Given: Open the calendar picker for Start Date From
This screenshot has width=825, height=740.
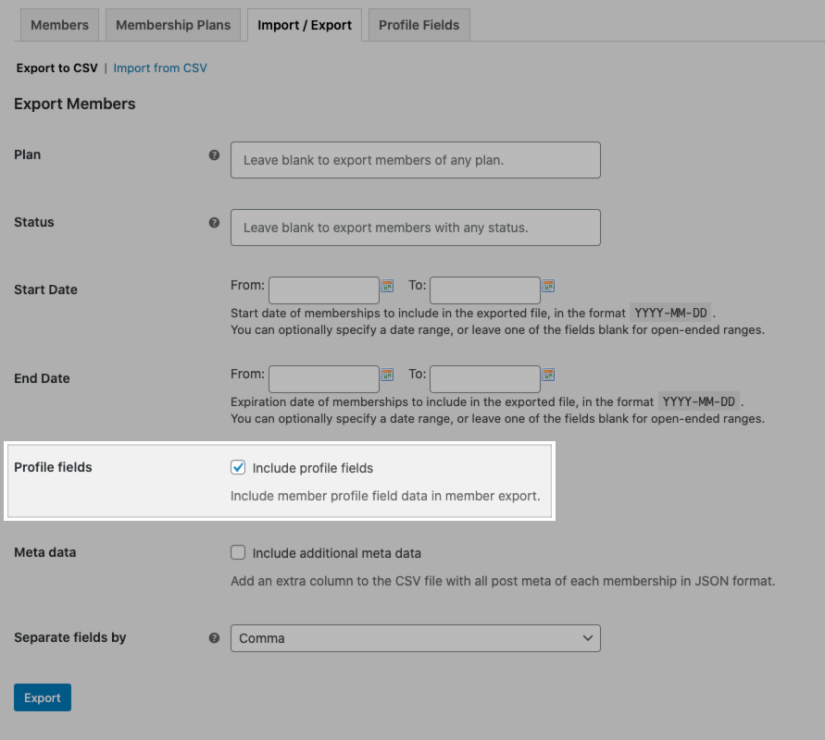Looking at the screenshot, I should tap(388, 285).
